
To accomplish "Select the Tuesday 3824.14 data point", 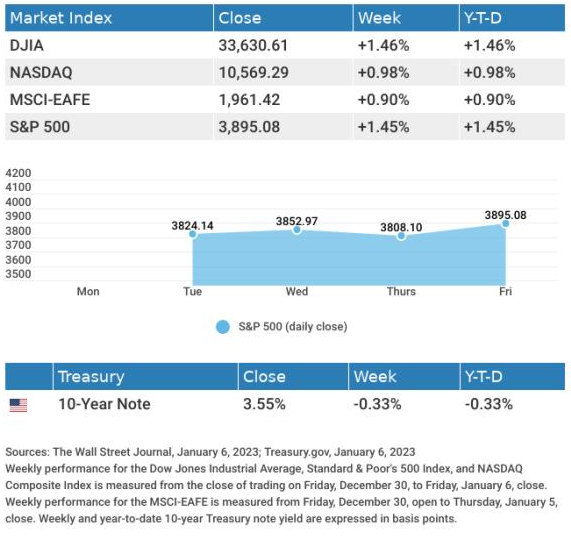I will 193,234.
